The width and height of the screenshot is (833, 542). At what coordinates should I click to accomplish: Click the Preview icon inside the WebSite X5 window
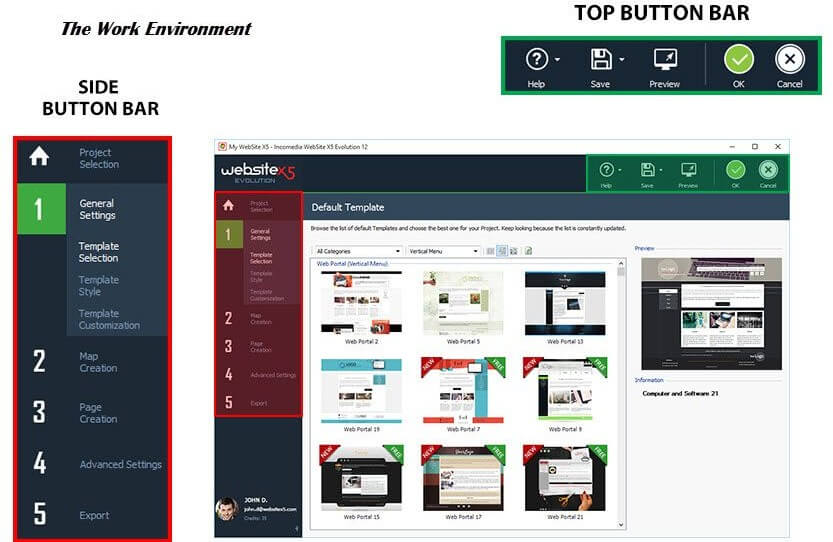pyautogui.click(x=688, y=170)
